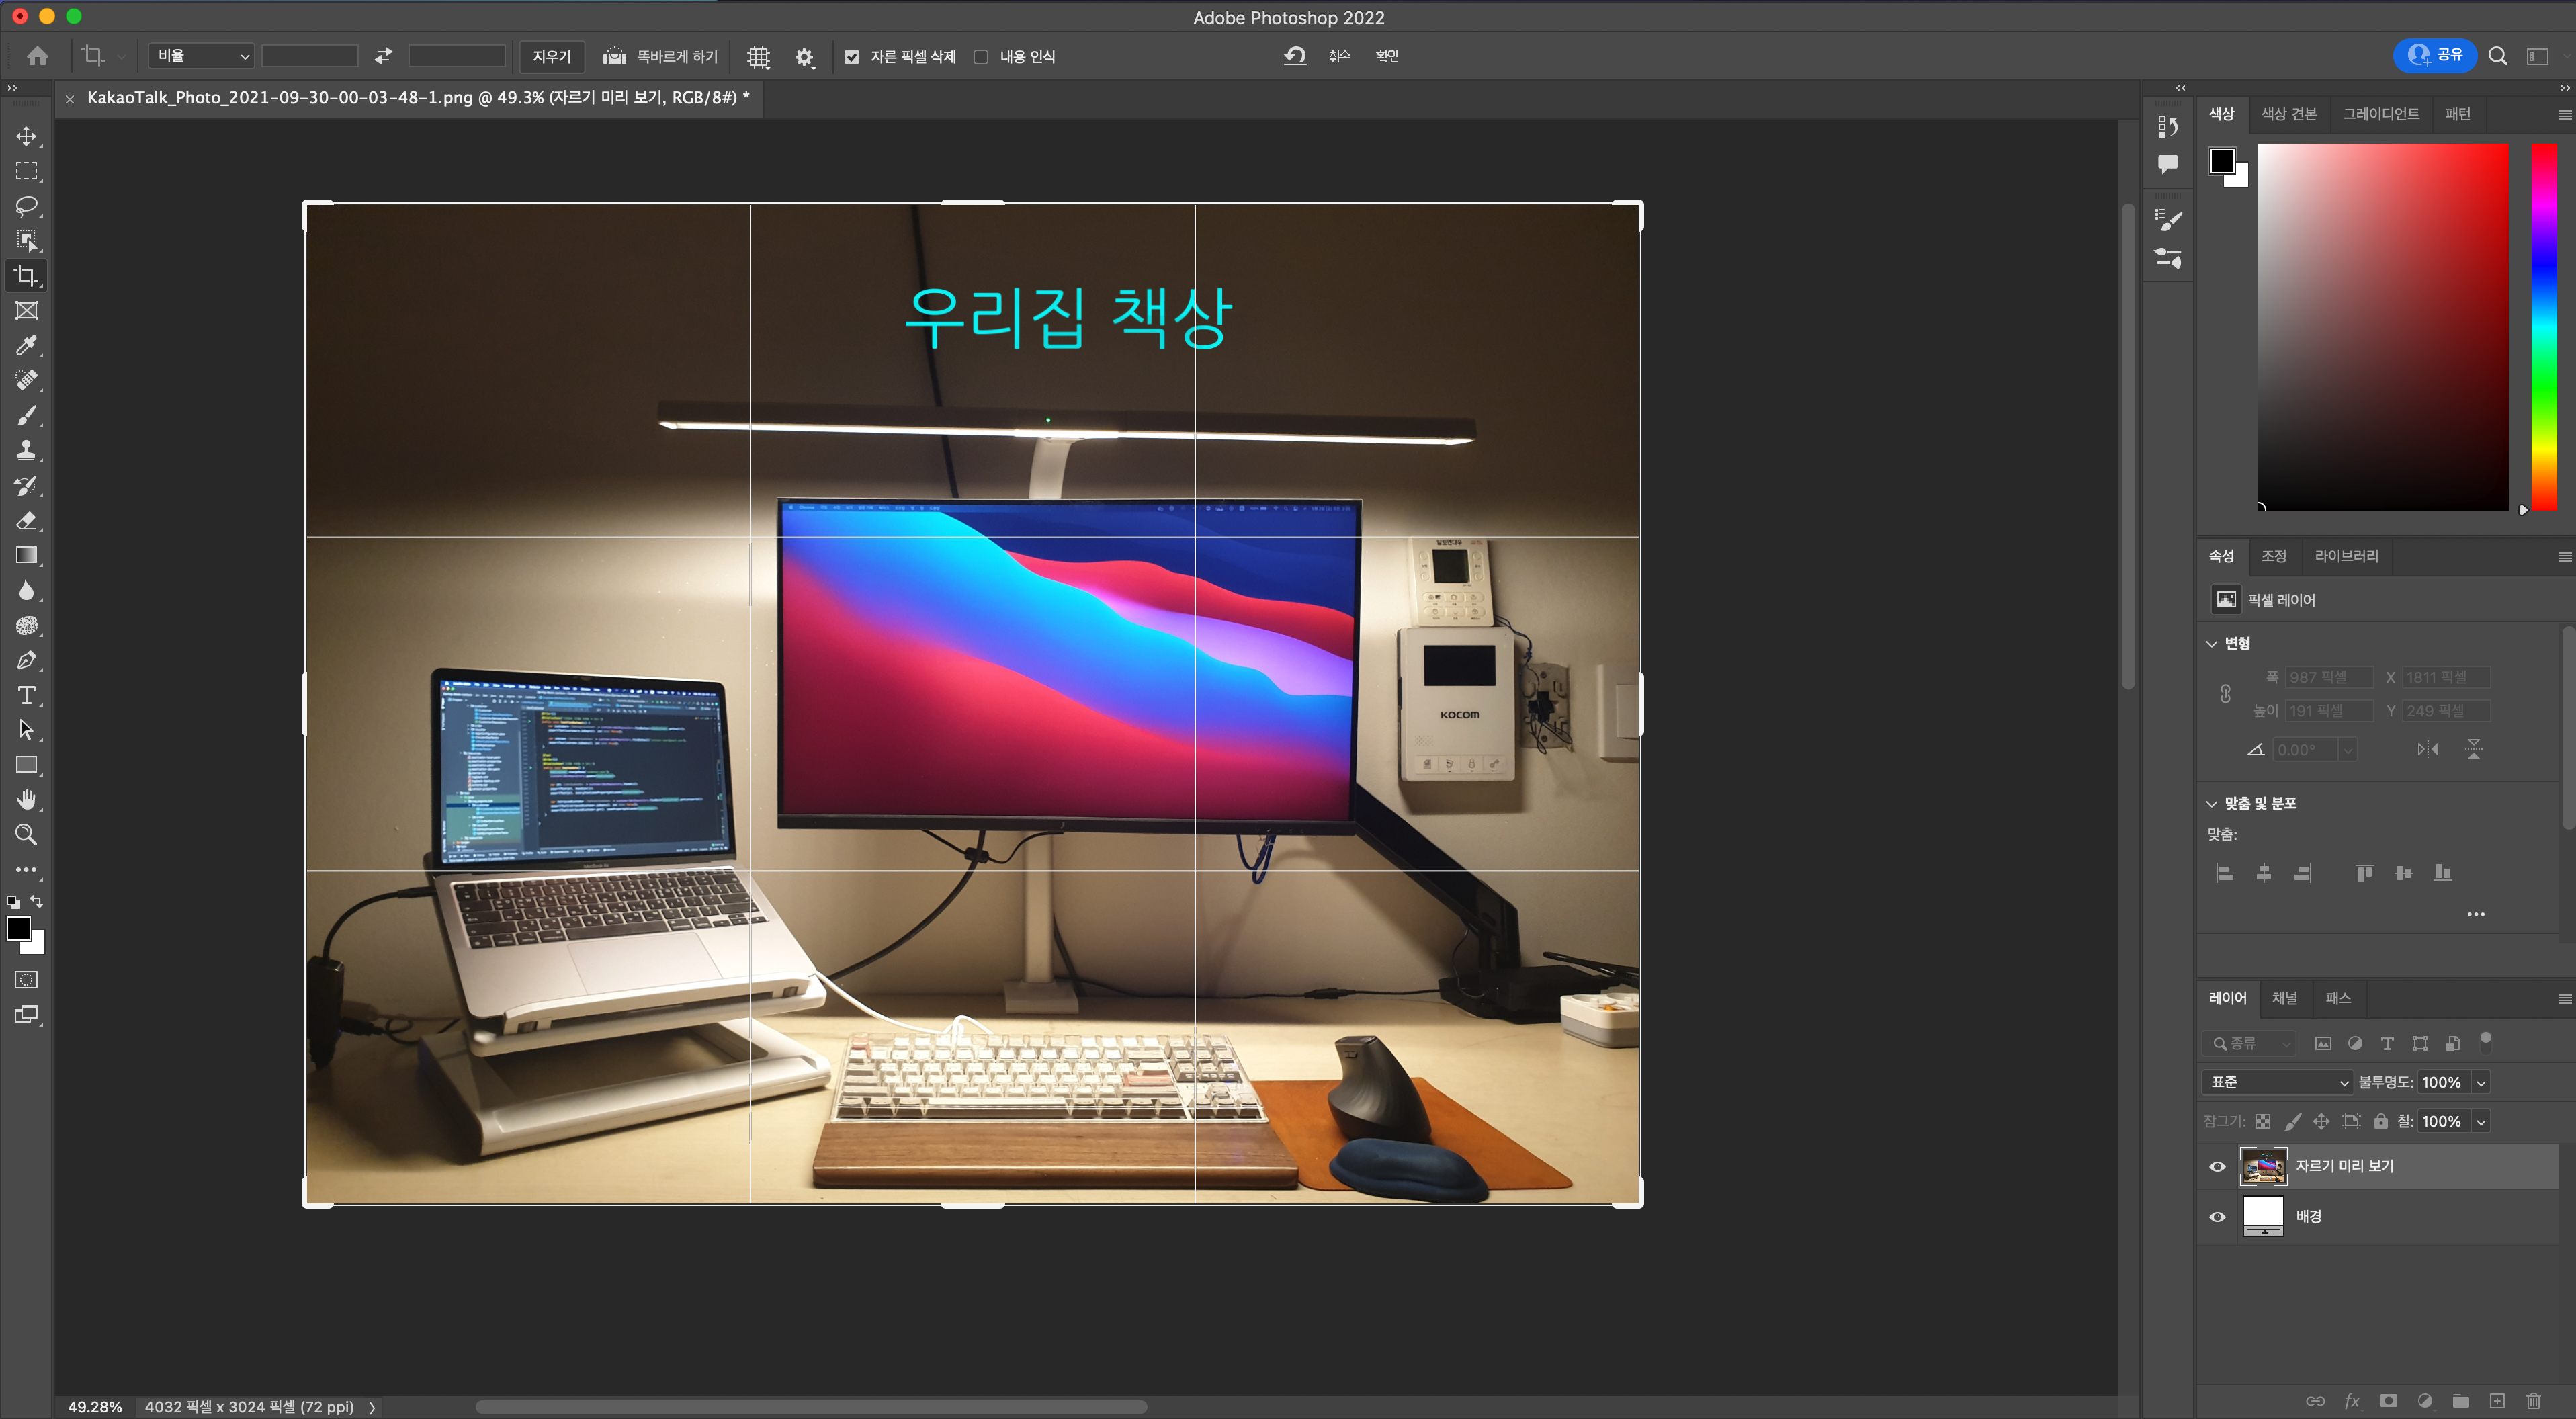The height and width of the screenshot is (1419, 2576).
Task: Collapse the 맞춤 및 분포 section
Action: (2212, 803)
